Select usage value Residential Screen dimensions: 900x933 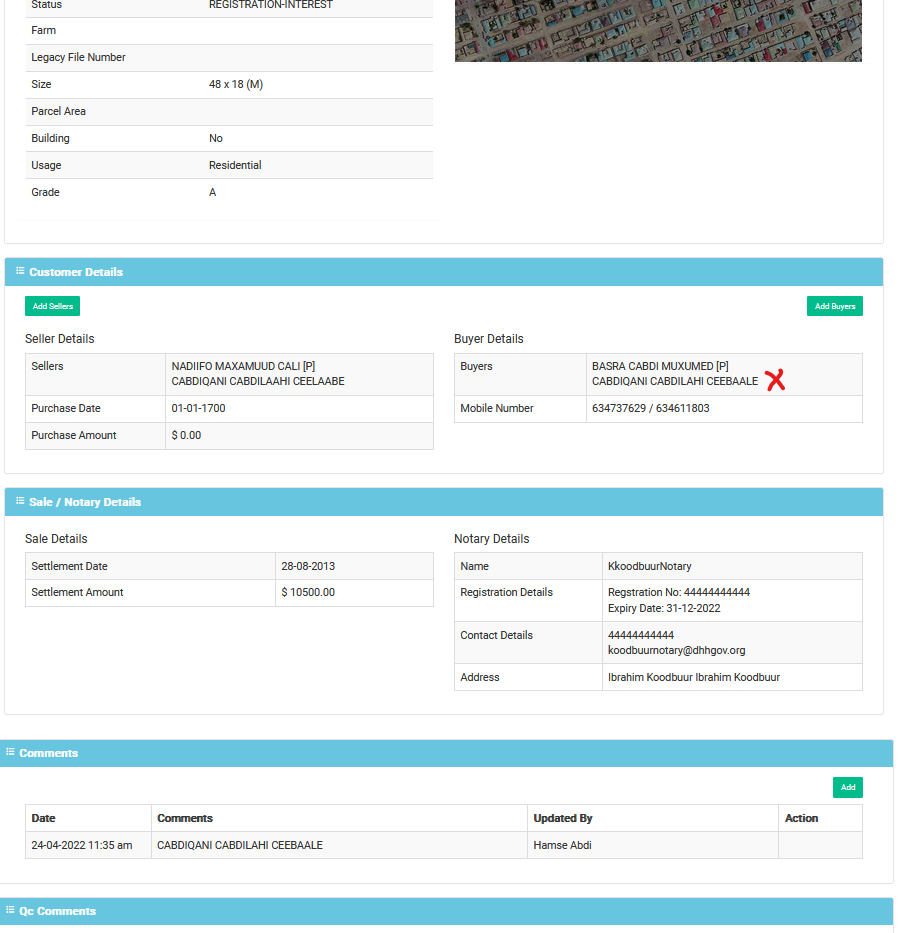(235, 165)
